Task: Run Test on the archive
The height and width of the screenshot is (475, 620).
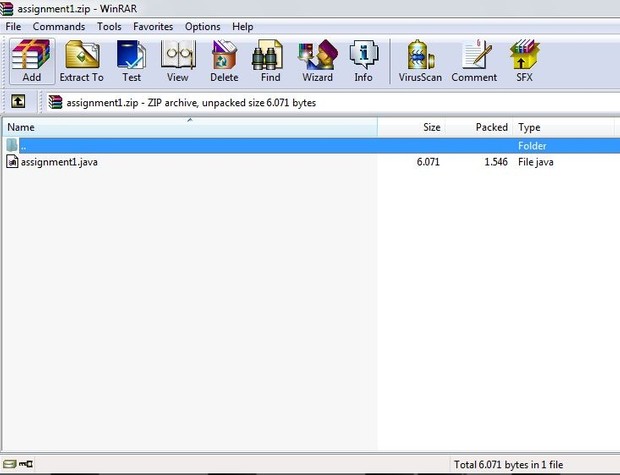Action: click(x=131, y=61)
